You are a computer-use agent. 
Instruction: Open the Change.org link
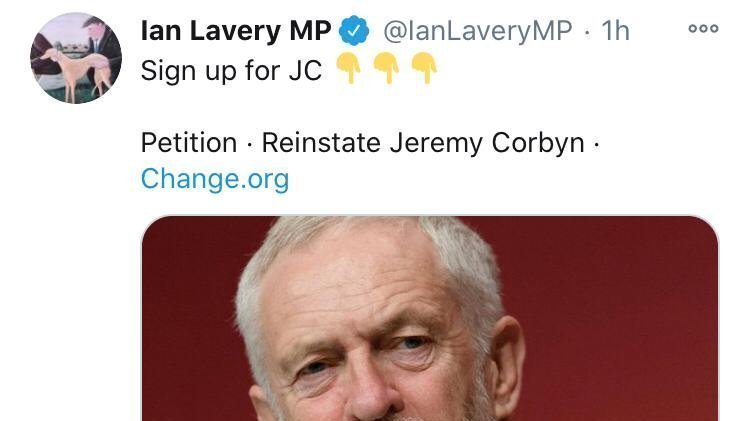pos(214,179)
